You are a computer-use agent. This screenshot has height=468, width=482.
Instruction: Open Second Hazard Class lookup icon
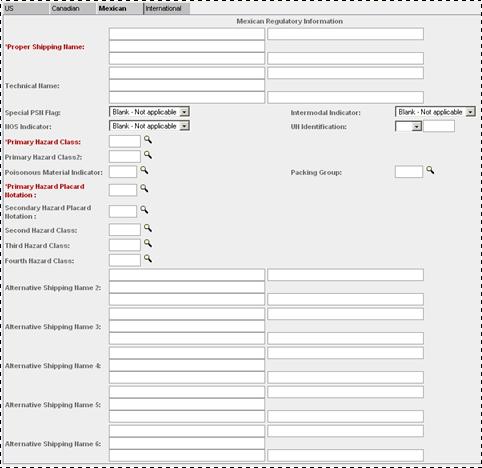tap(148, 228)
